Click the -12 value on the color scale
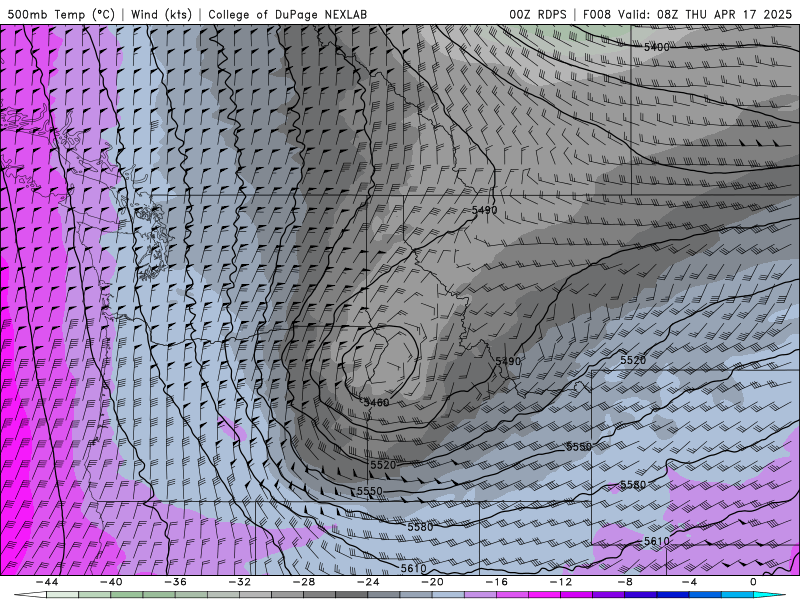The width and height of the screenshot is (800, 600). [x=561, y=582]
